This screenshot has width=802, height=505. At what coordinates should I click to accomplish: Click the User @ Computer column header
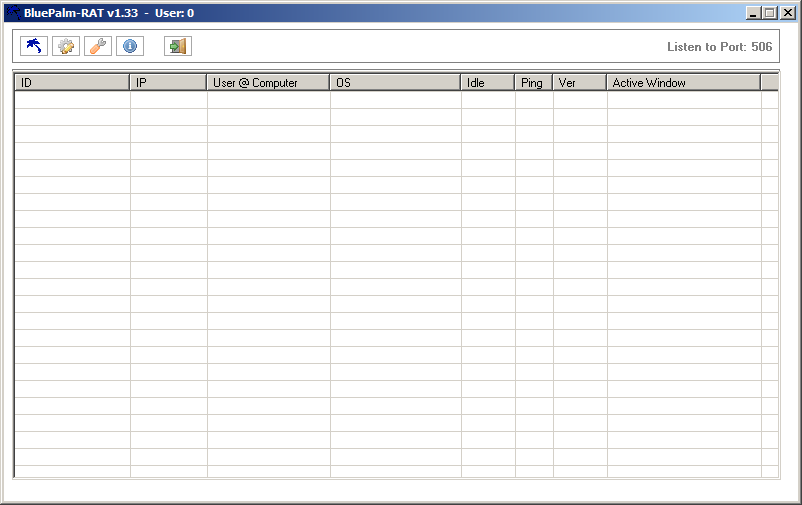pos(268,83)
